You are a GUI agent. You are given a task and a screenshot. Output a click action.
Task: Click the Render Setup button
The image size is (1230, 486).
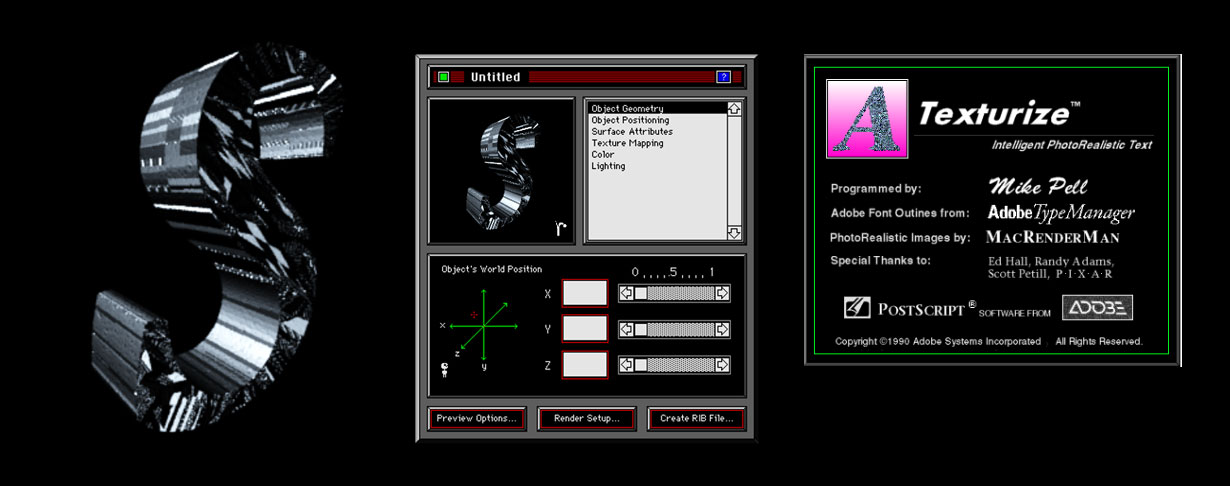point(587,419)
